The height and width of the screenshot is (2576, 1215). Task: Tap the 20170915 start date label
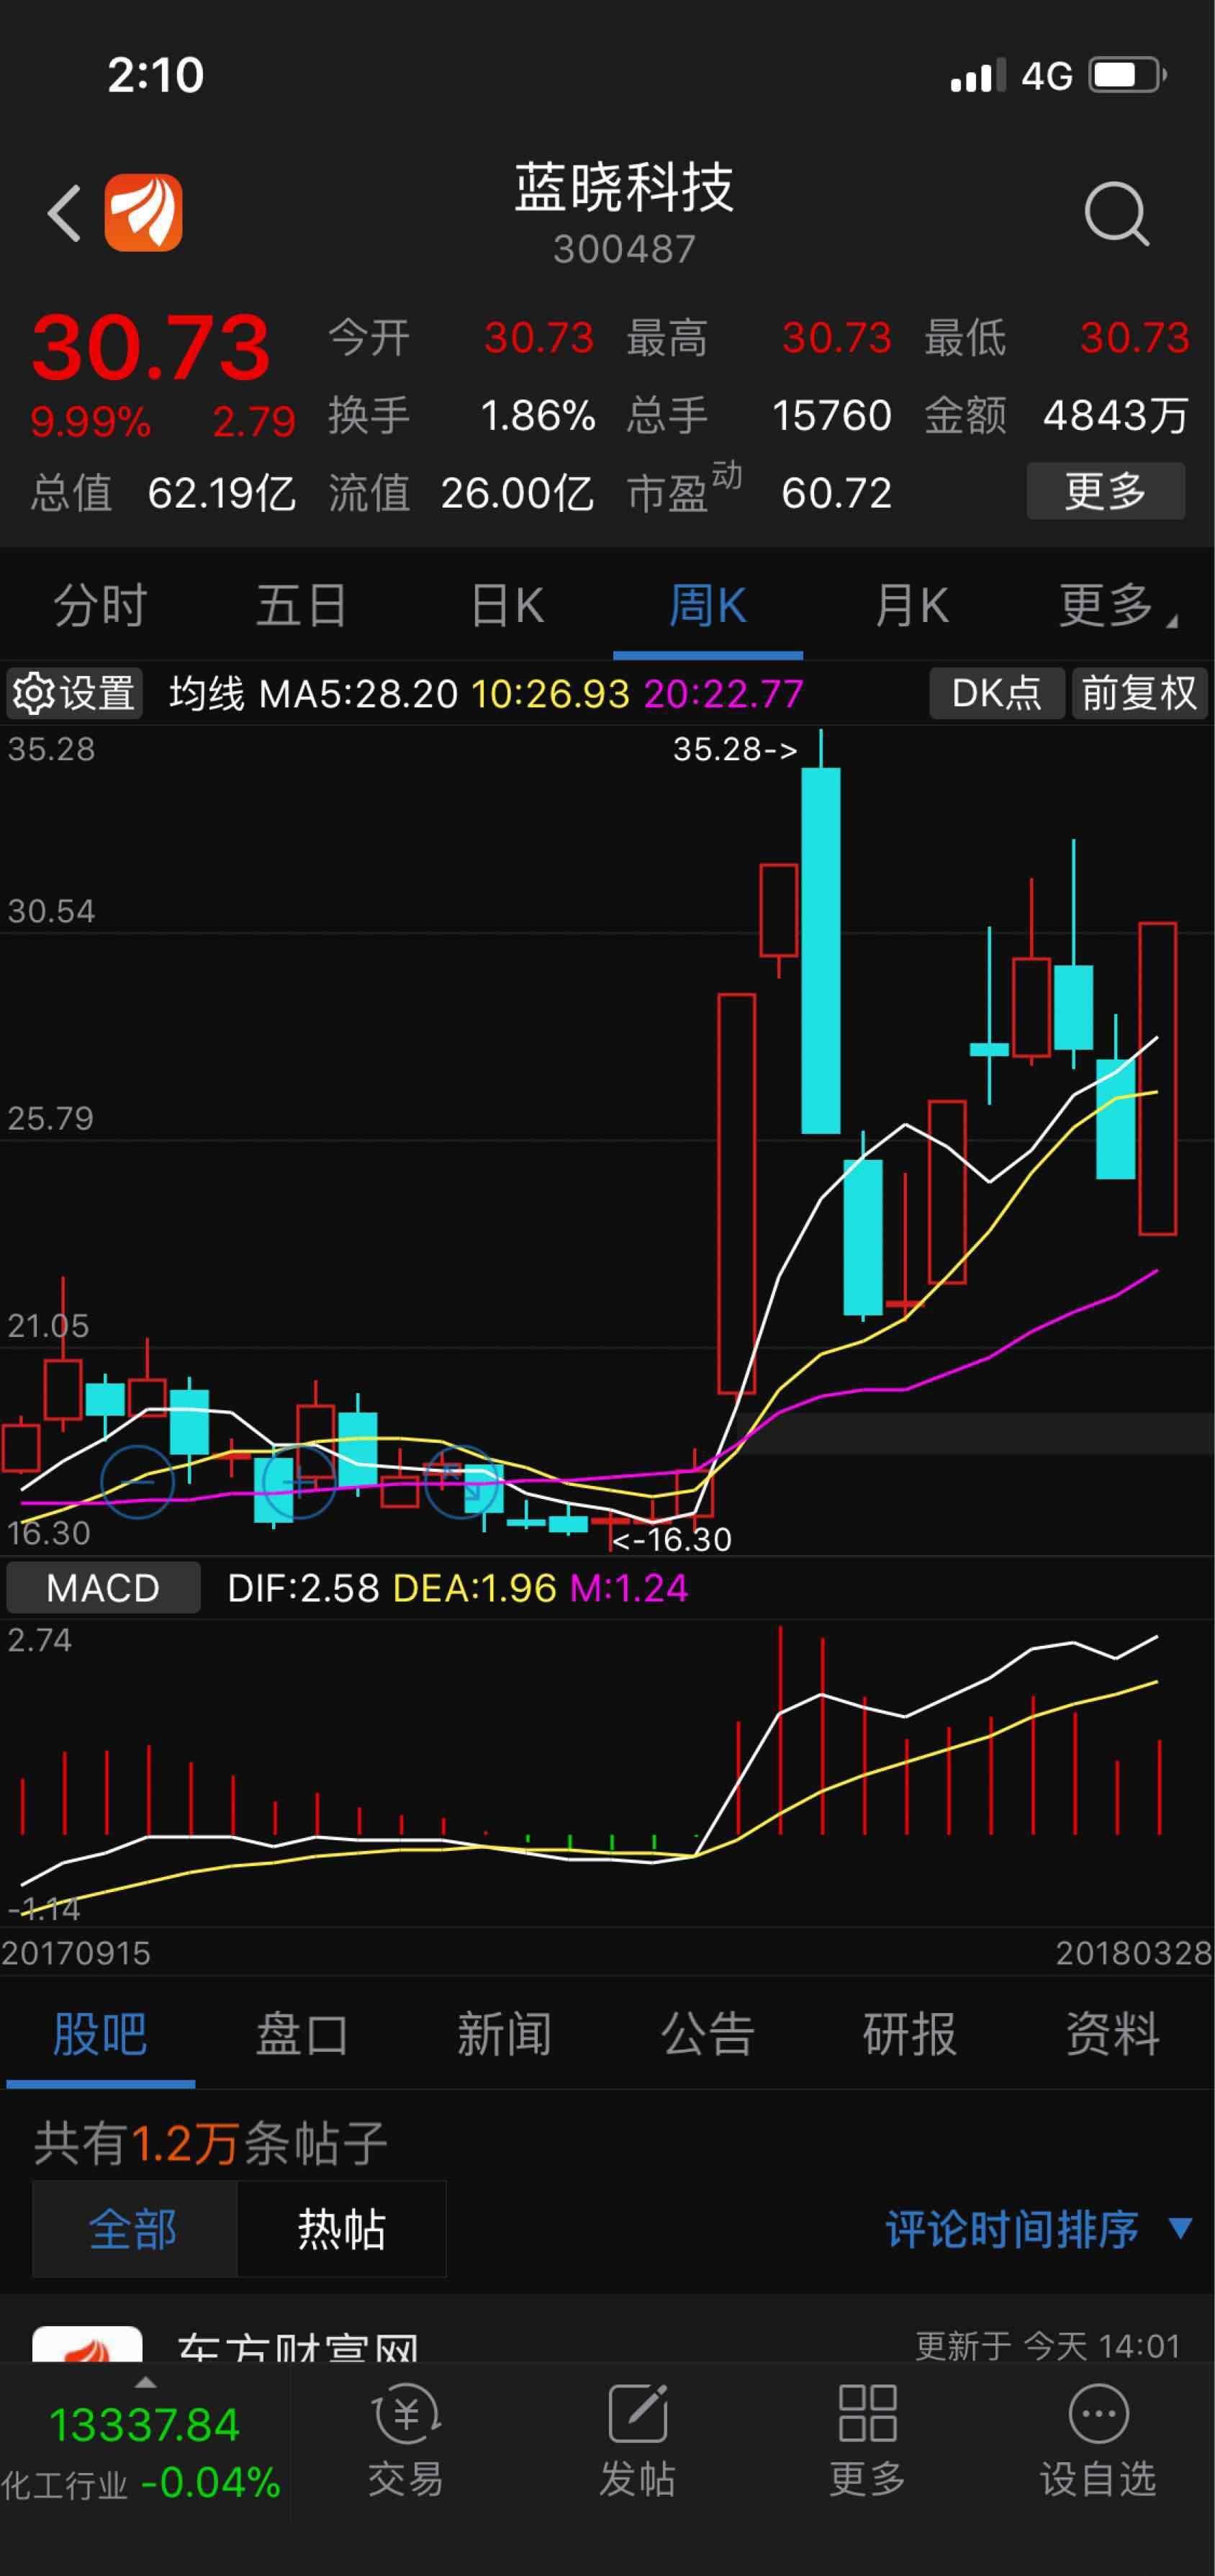pyautogui.click(x=76, y=1952)
